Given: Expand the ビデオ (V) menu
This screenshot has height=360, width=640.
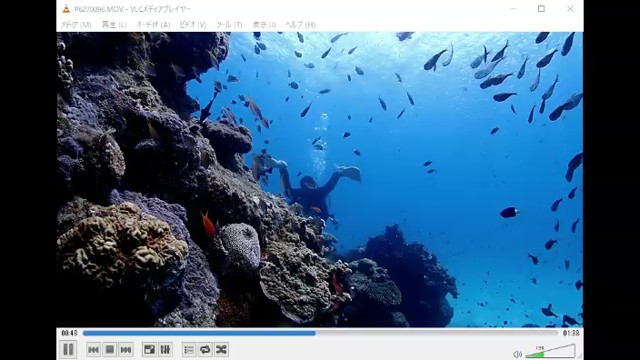Looking at the screenshot, I should pyautogui.click(x=193, y=24).
